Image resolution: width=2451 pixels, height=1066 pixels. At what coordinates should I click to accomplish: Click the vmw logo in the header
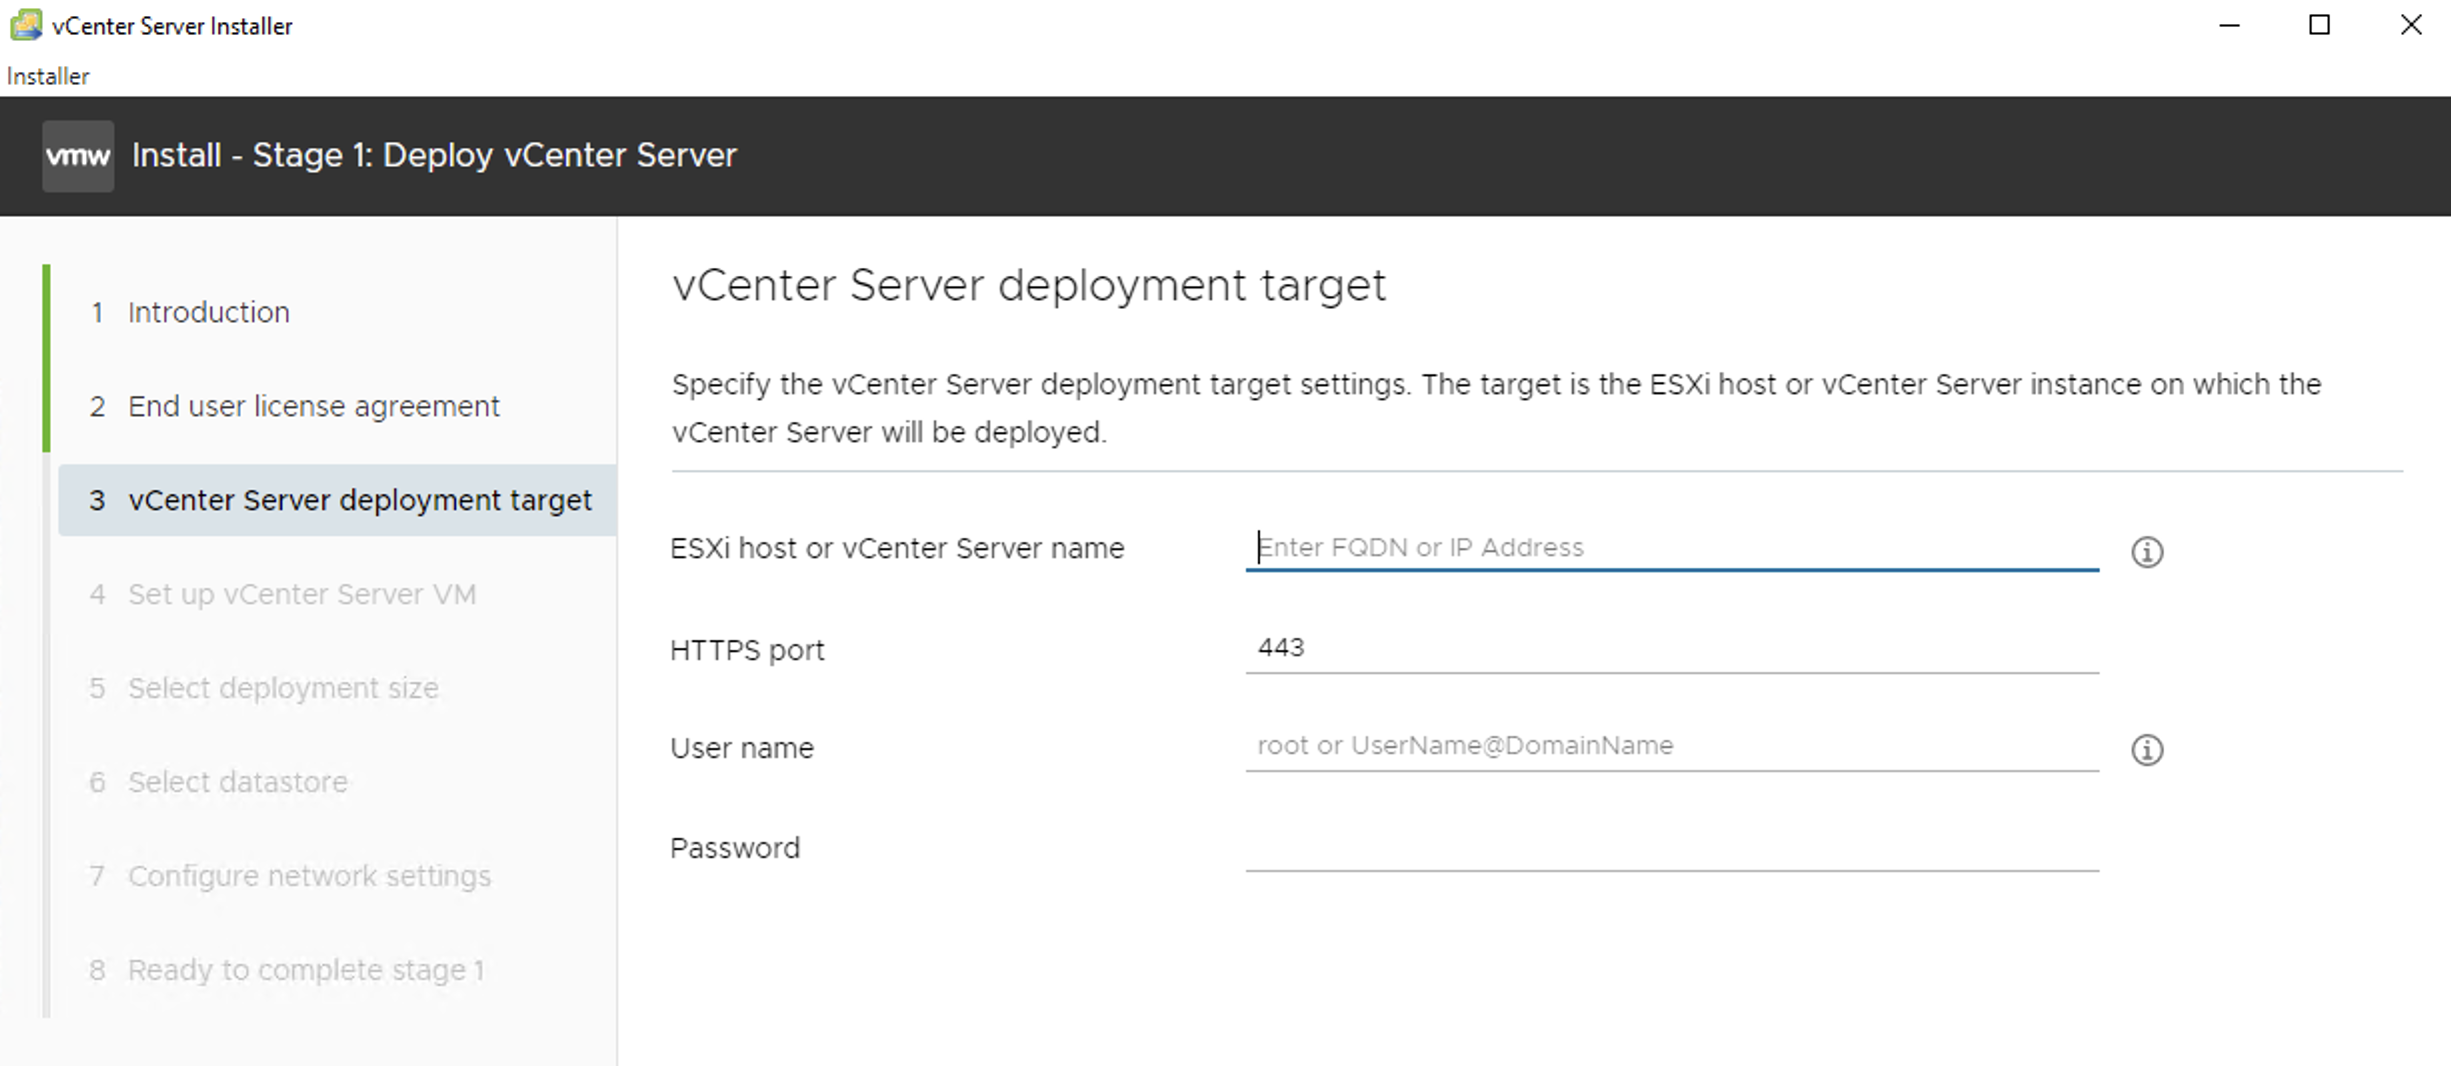(78, 156)
